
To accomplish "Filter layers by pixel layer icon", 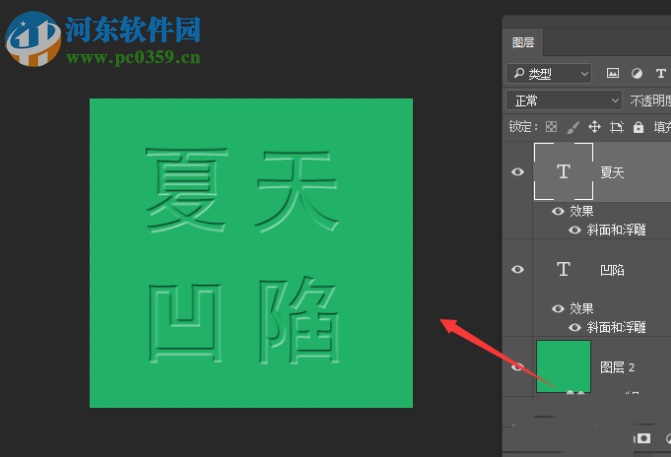I will 613,74.
